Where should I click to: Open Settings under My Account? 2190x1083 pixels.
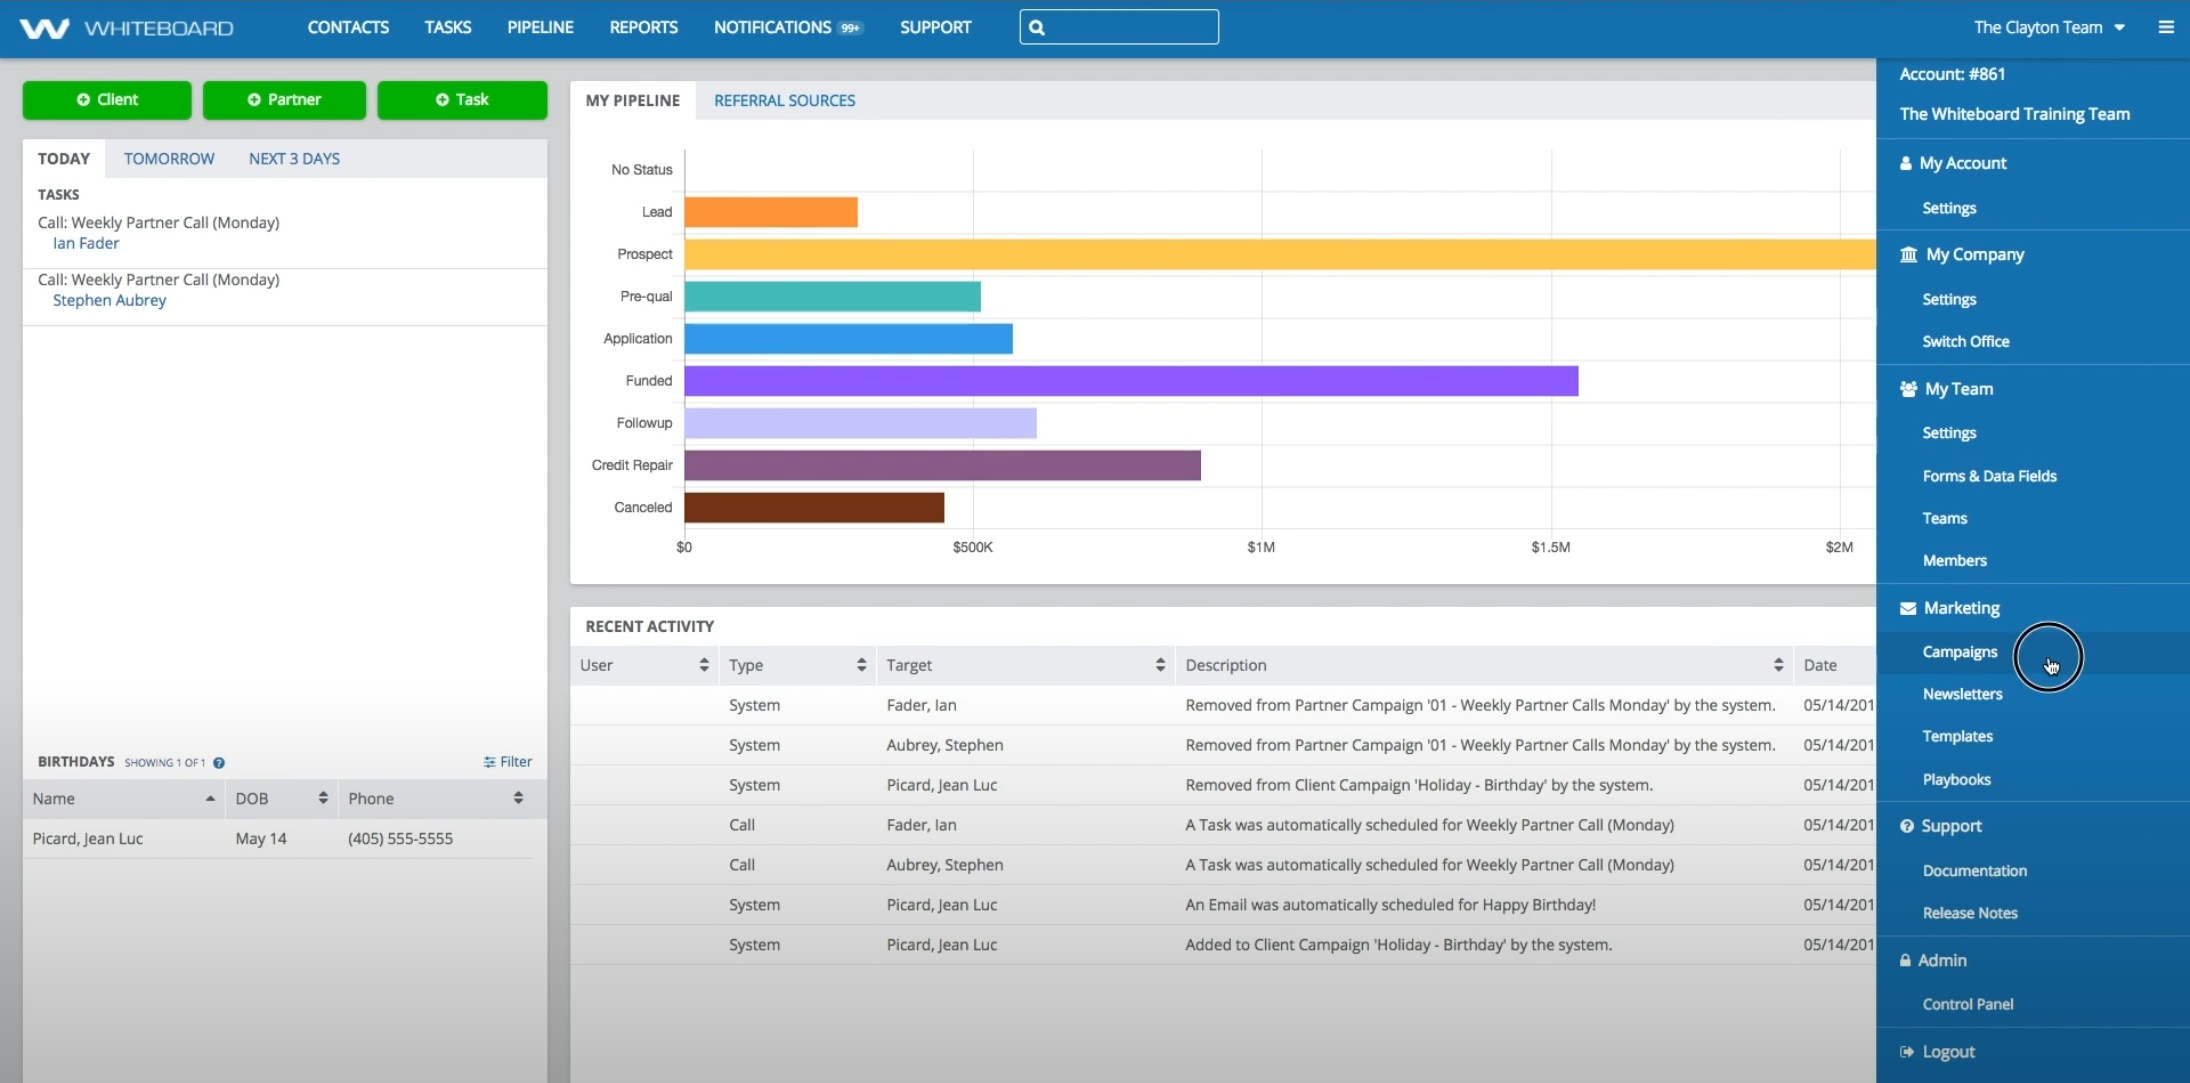(x=1949, y=208)
